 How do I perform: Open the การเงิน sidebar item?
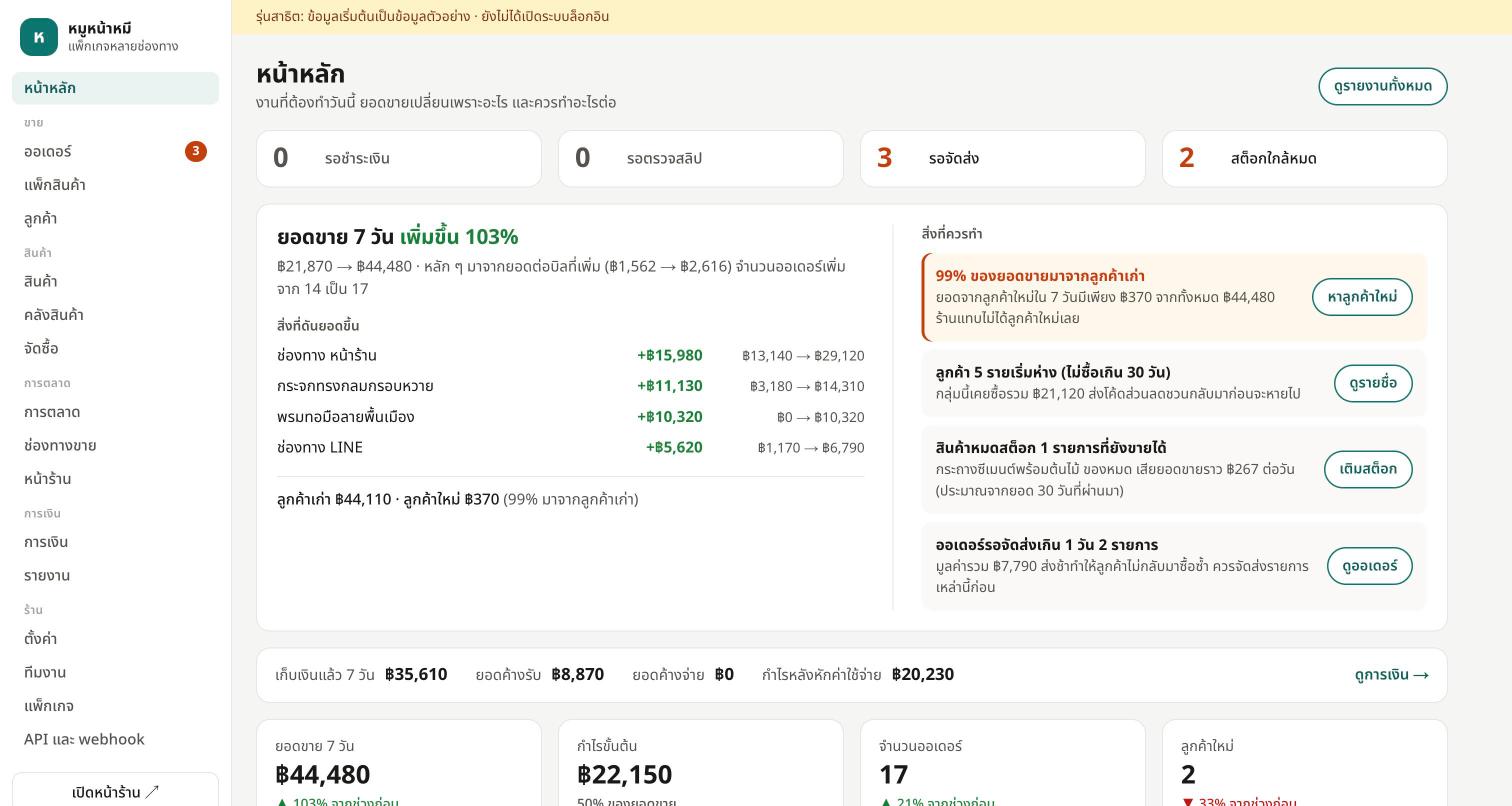pyautogui.click(x=115, y=542)
